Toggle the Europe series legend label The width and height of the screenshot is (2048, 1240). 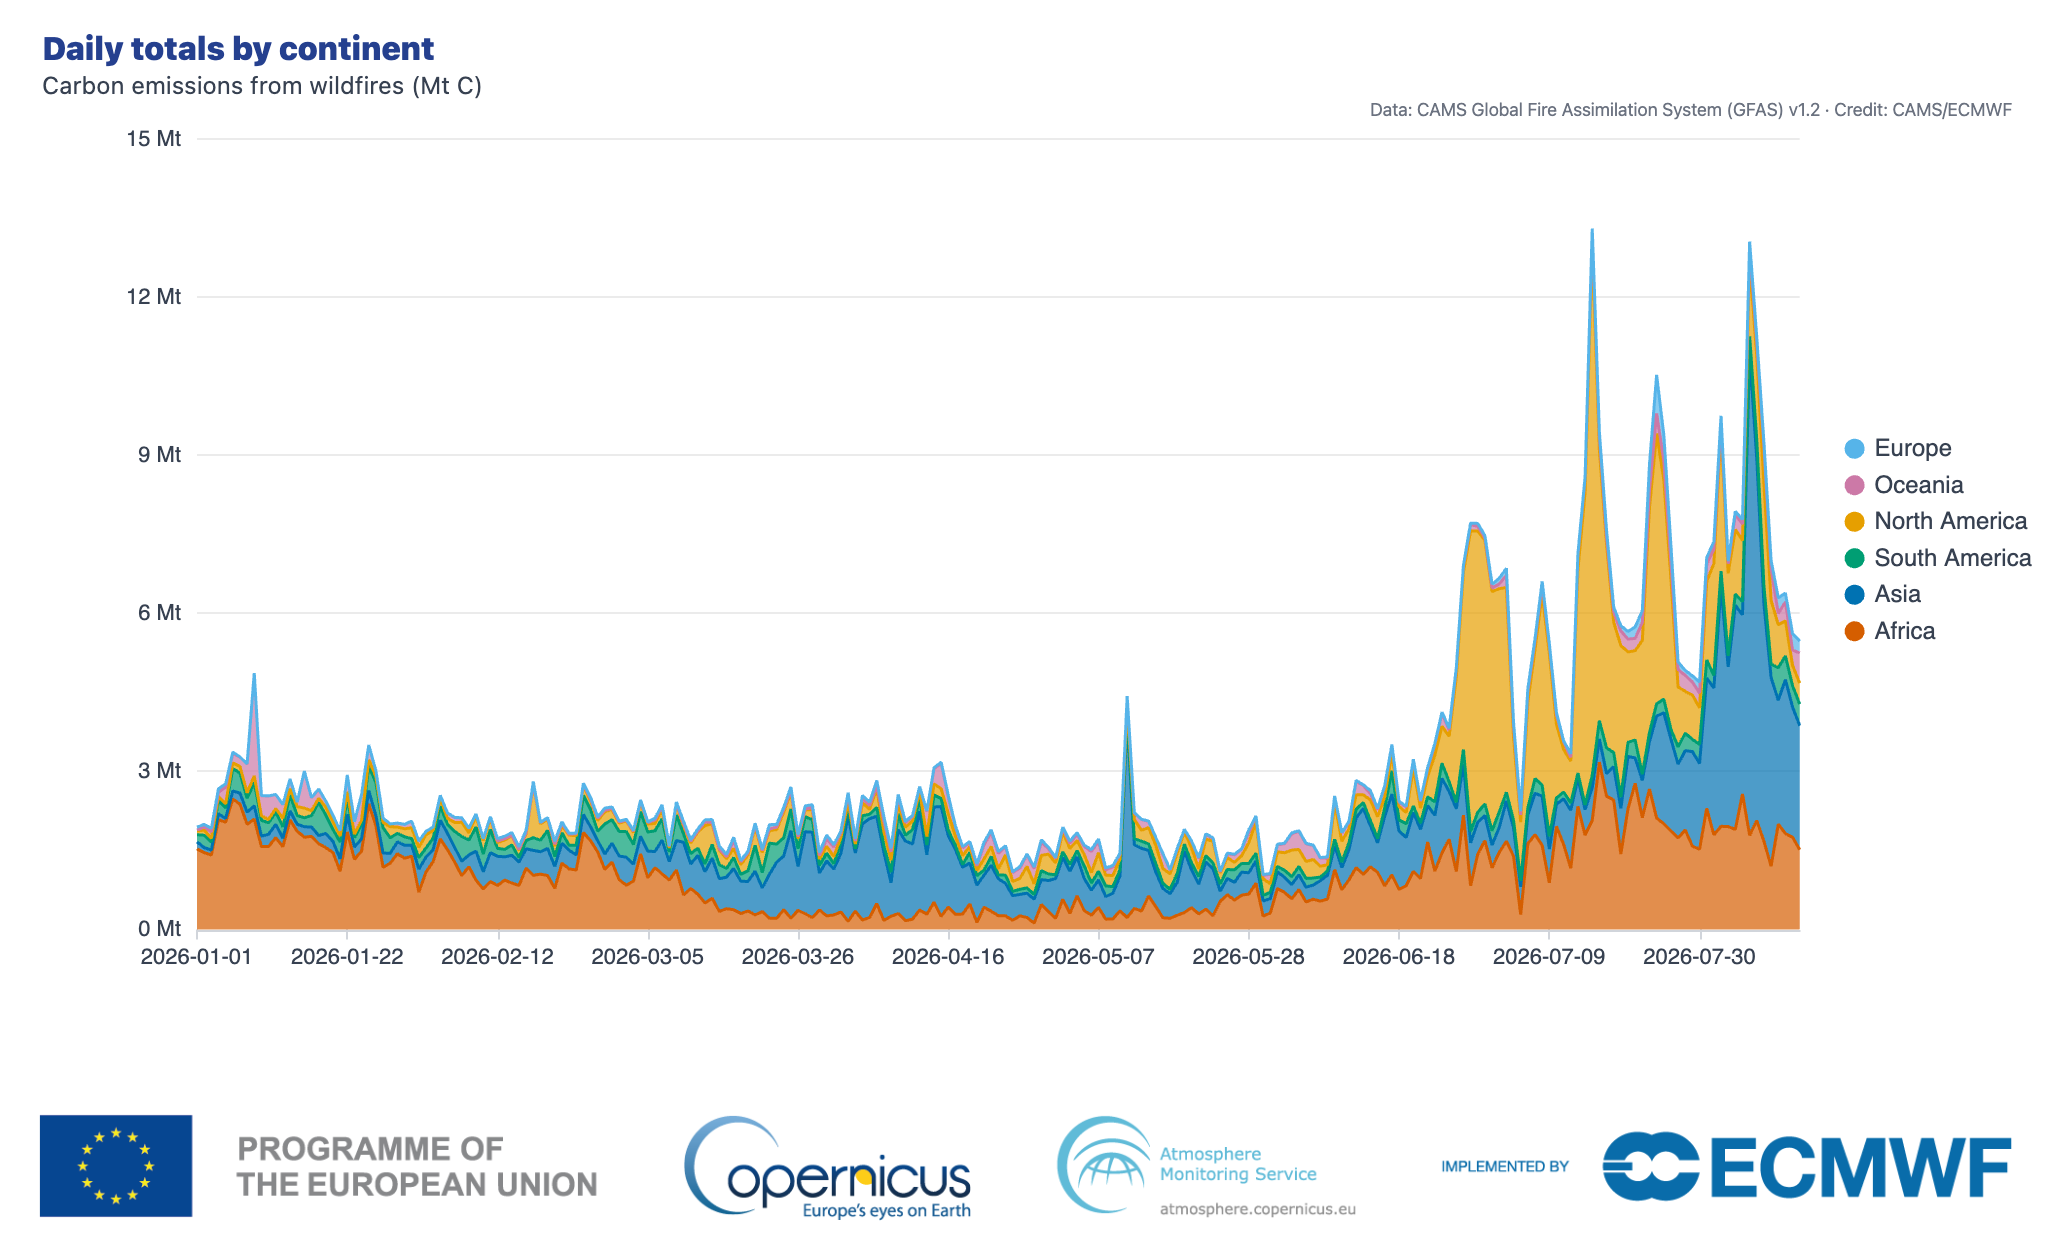(1912, 448)
